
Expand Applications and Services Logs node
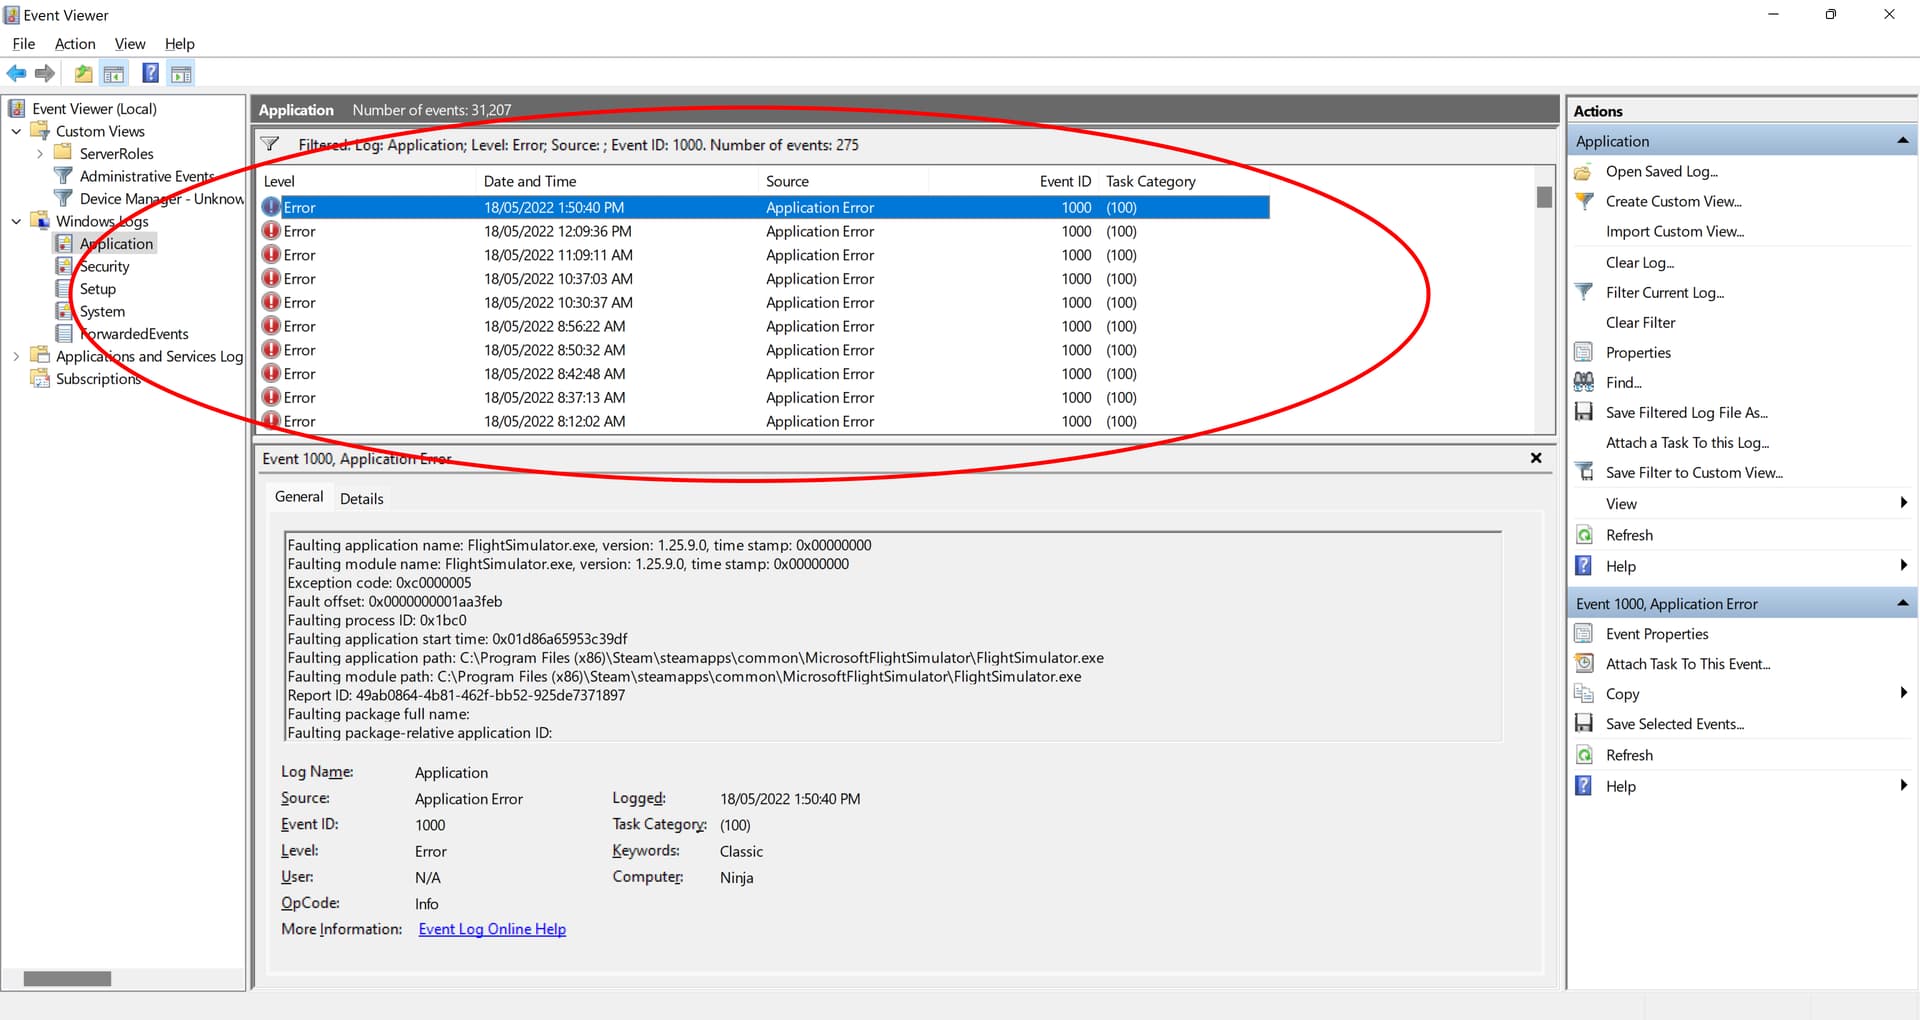16,357
